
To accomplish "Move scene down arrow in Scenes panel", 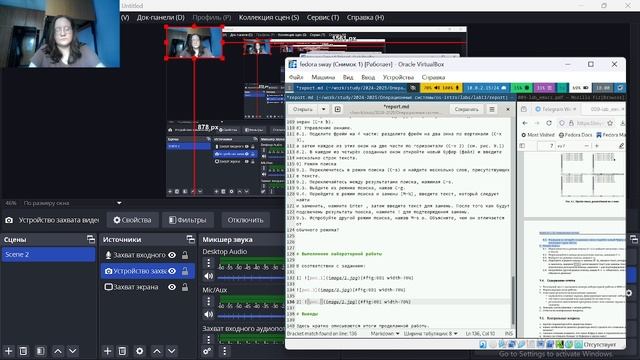I will (x=73, y=351).
